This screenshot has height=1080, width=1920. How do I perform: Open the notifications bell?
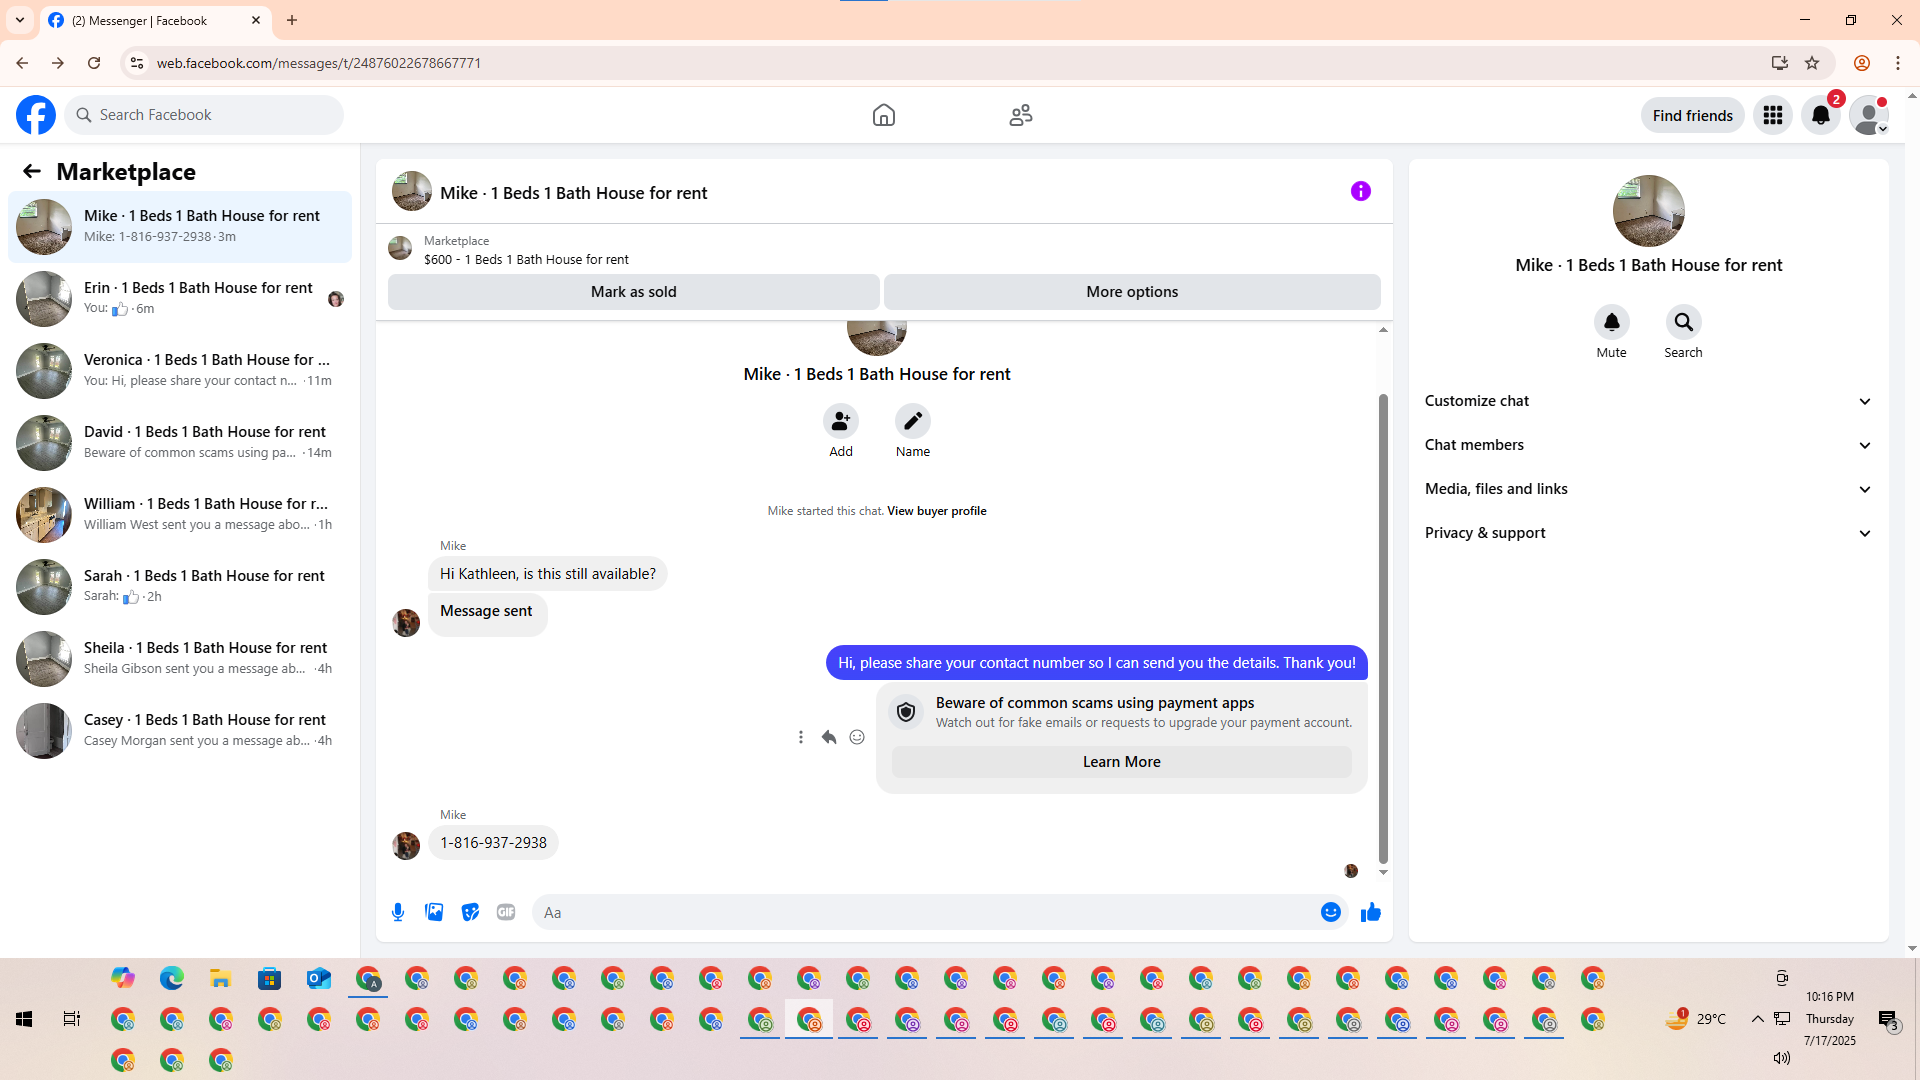(1821, 115)
